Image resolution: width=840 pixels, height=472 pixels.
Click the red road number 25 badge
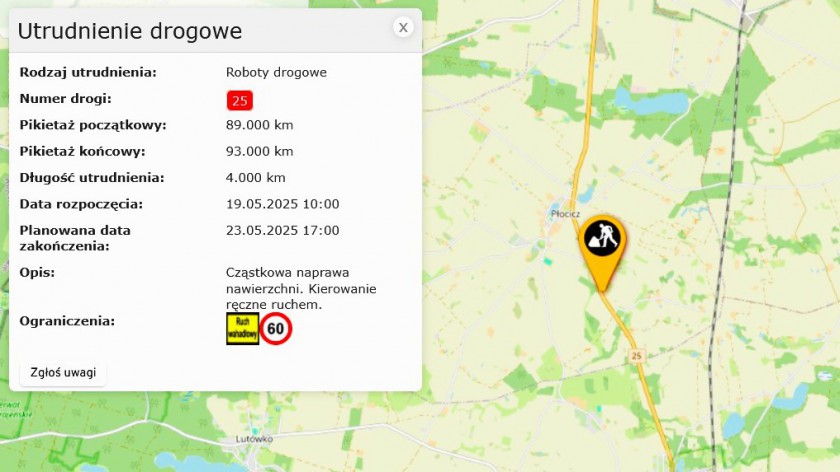point(239,100)
